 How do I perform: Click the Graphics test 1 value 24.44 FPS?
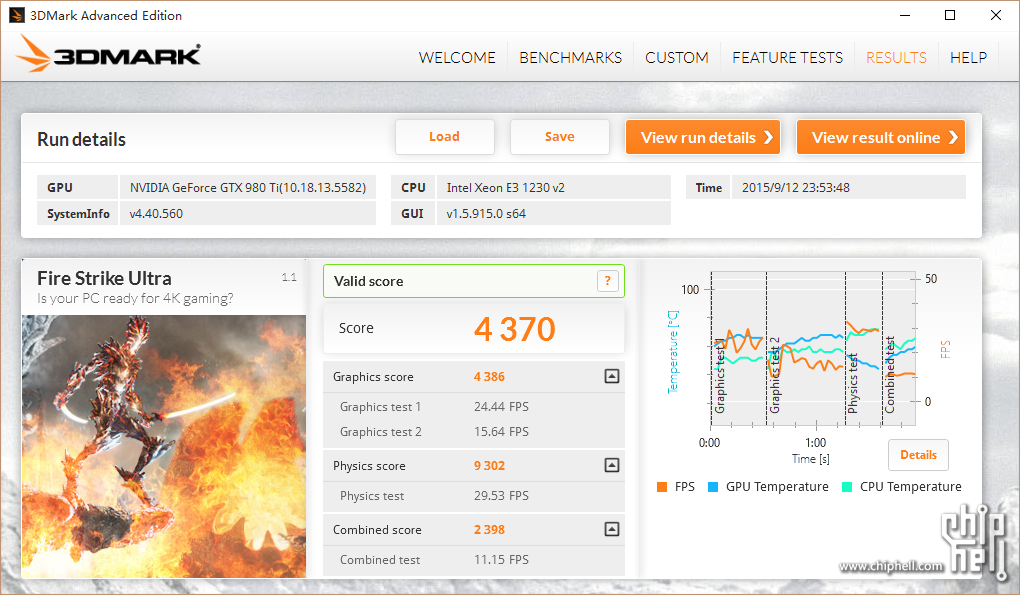pyautogui.click(x=501, y=406)
